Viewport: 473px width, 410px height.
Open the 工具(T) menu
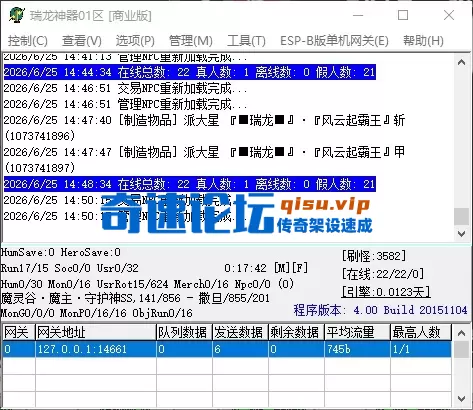pyautogui.click(x=246, y=41)
